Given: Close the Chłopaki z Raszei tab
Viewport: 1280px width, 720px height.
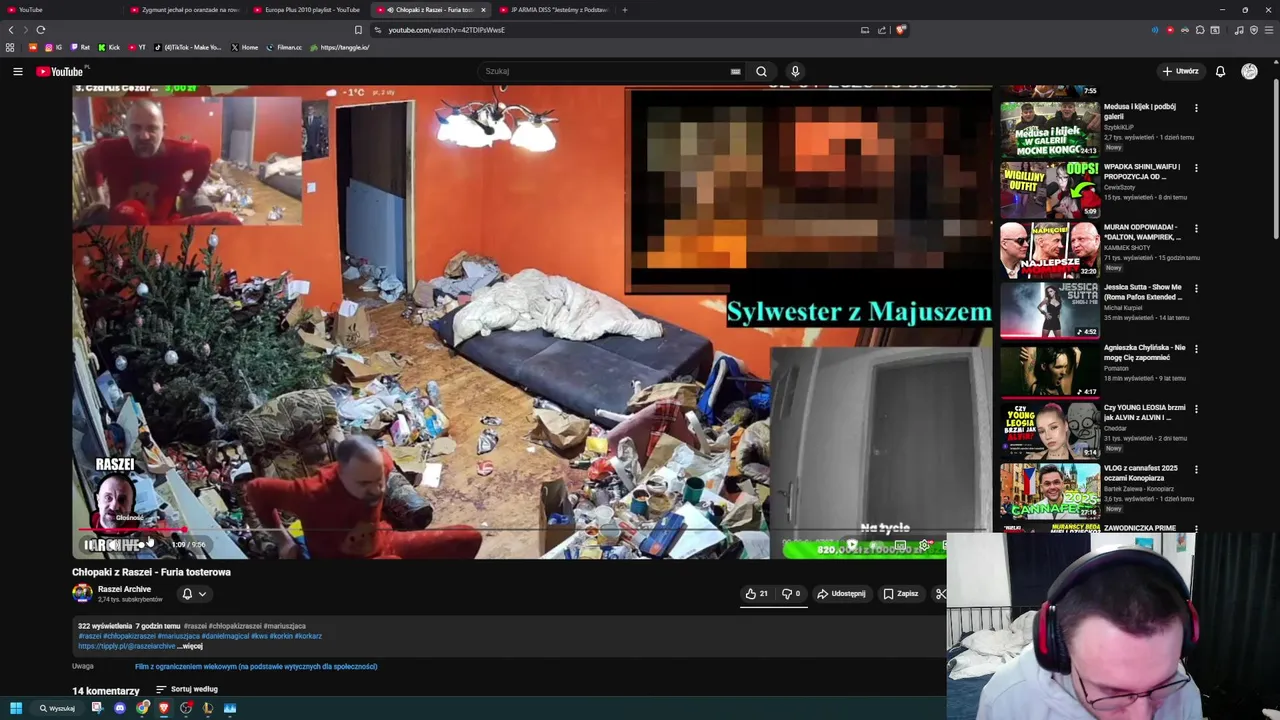Looking at the screenshot, I should pos(483,10).
